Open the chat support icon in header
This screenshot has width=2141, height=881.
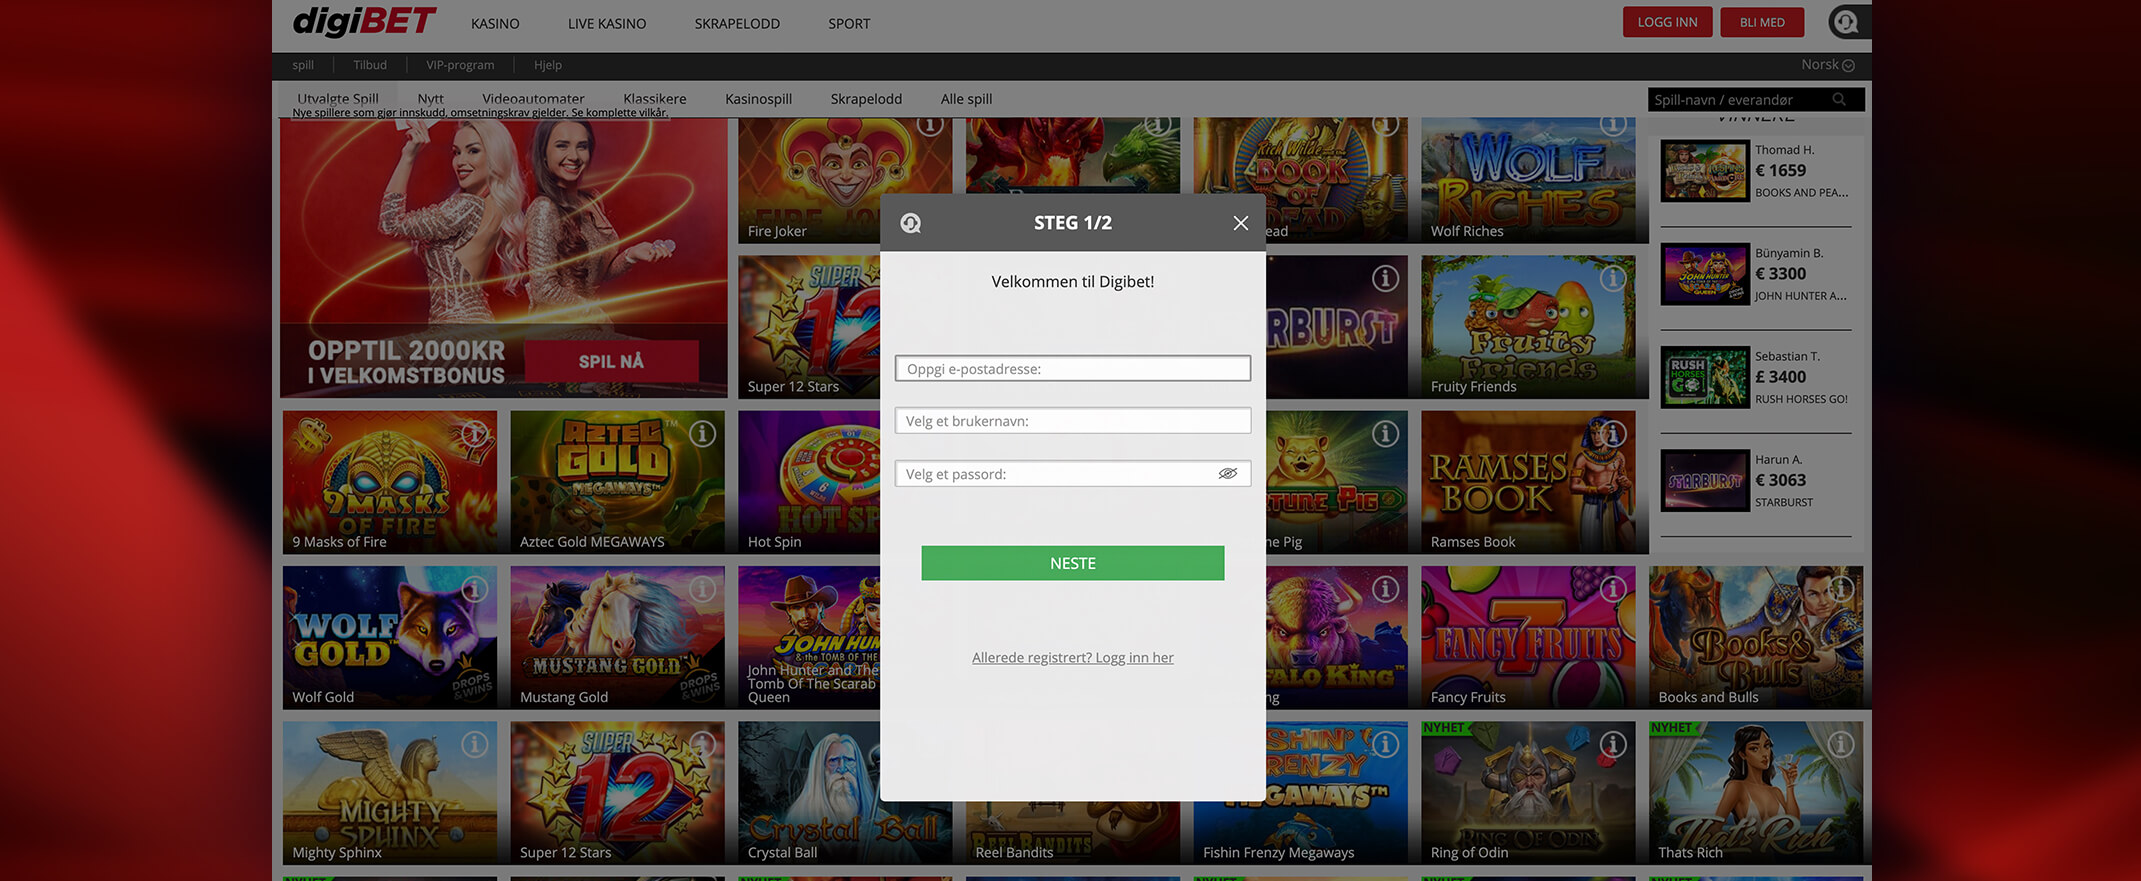coord(1845,22)
